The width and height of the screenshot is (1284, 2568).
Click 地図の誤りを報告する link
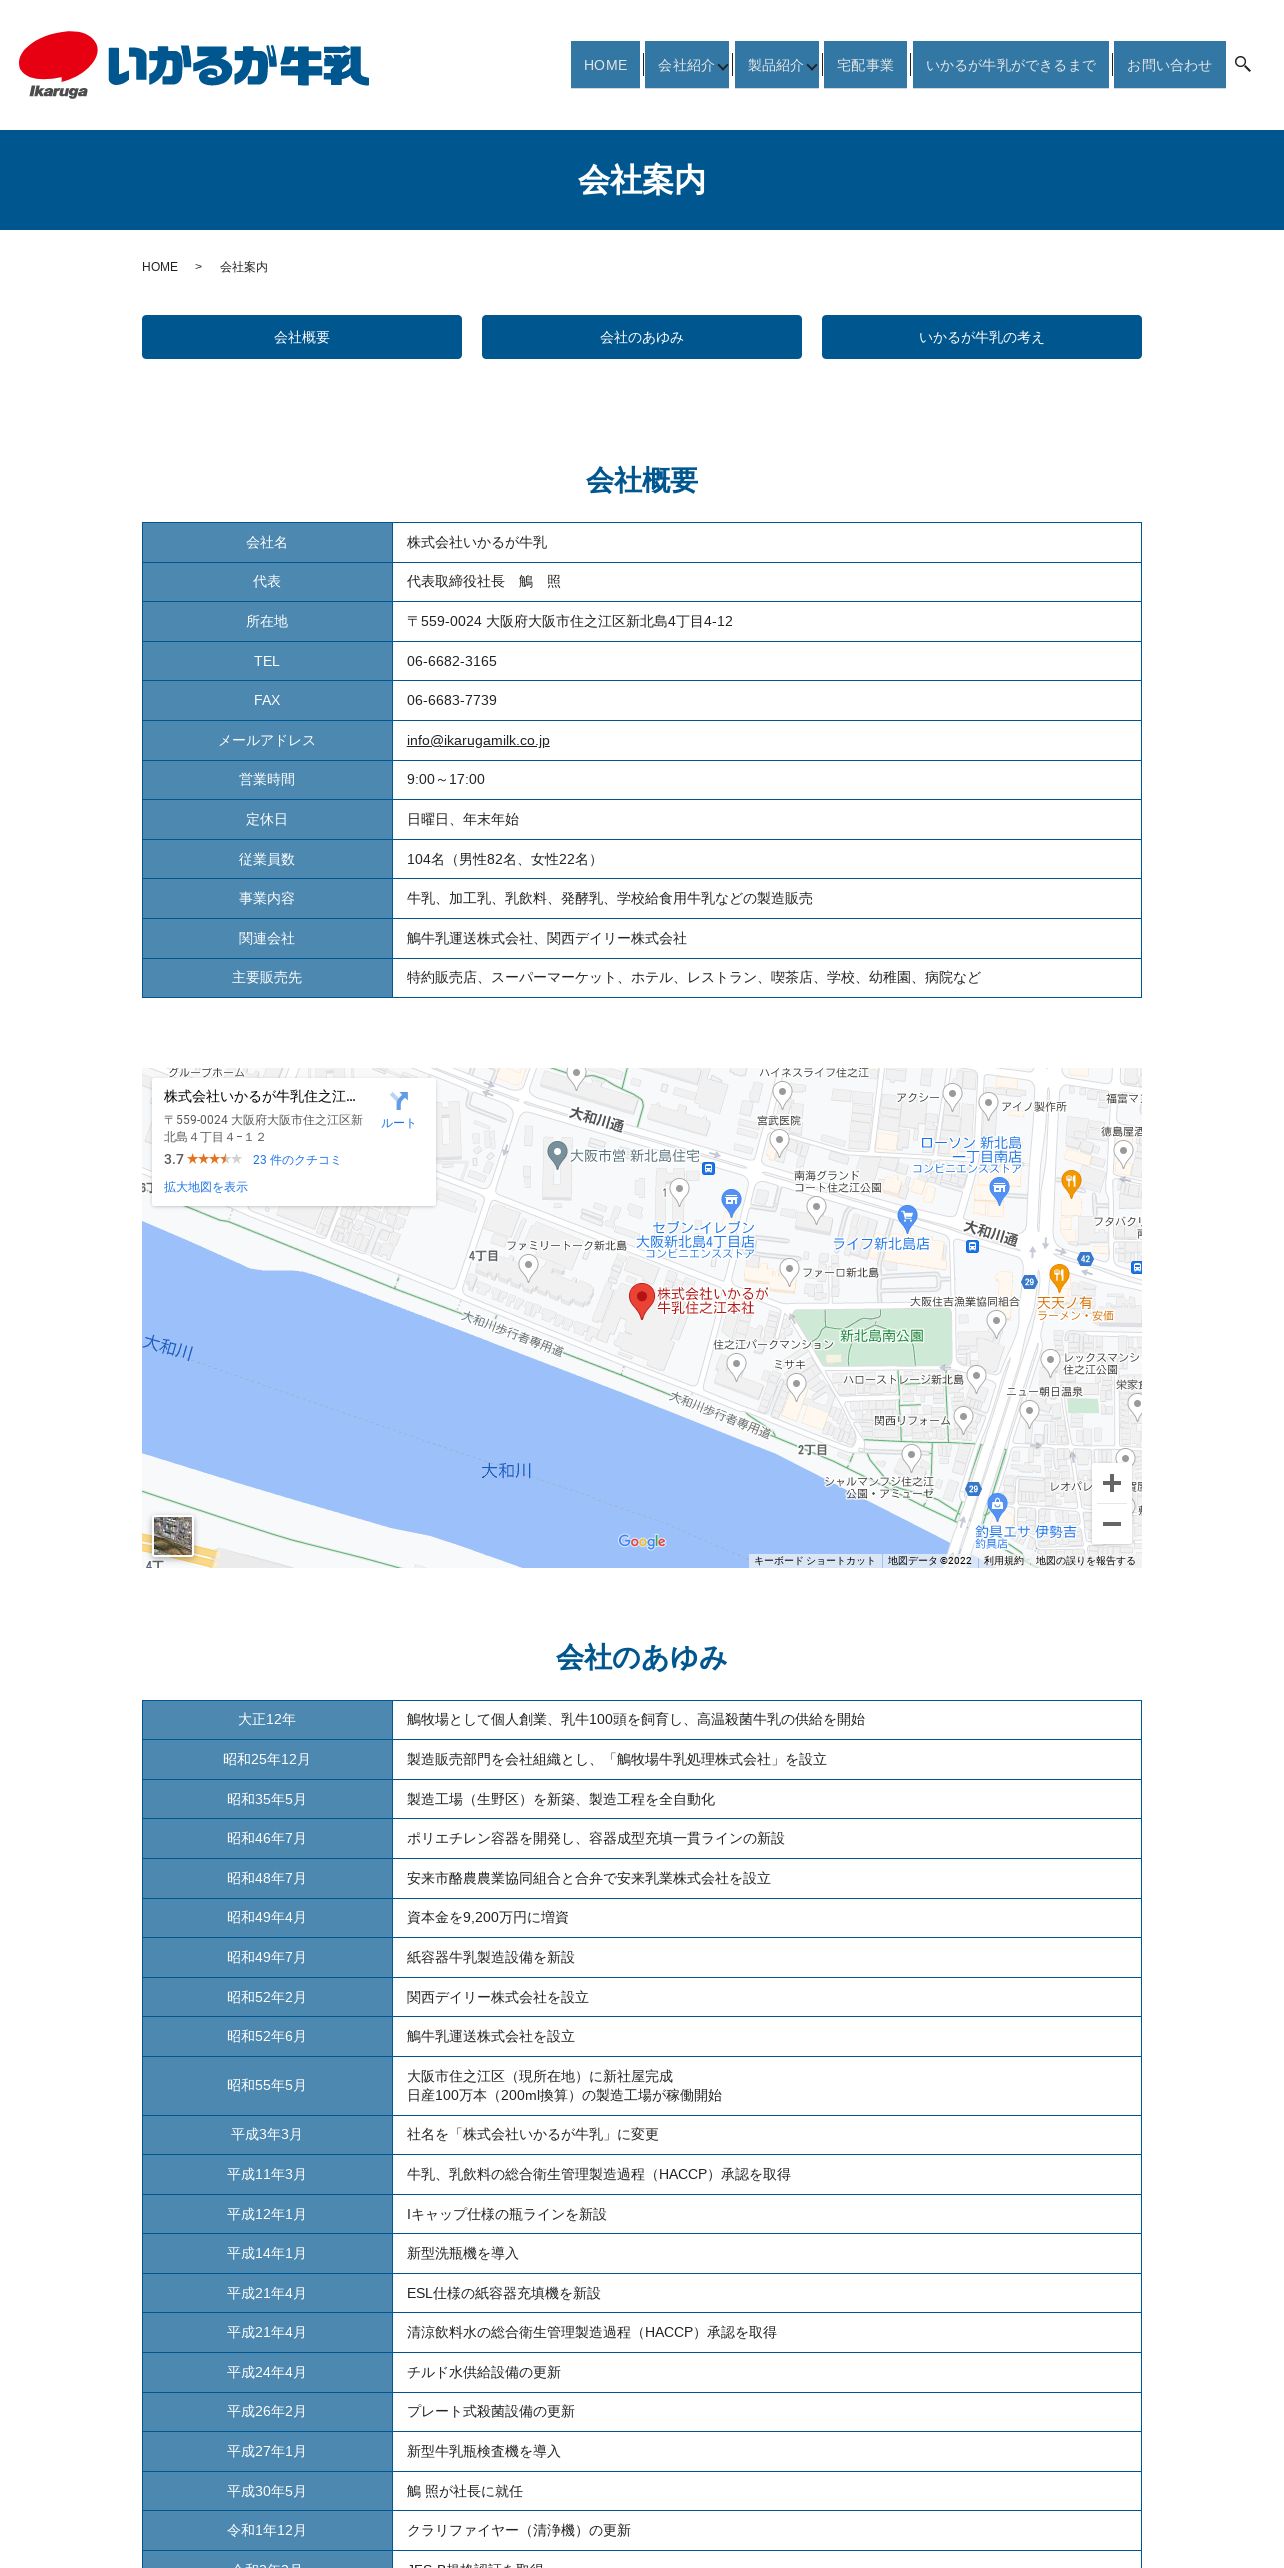[x=1085, y=1560]
